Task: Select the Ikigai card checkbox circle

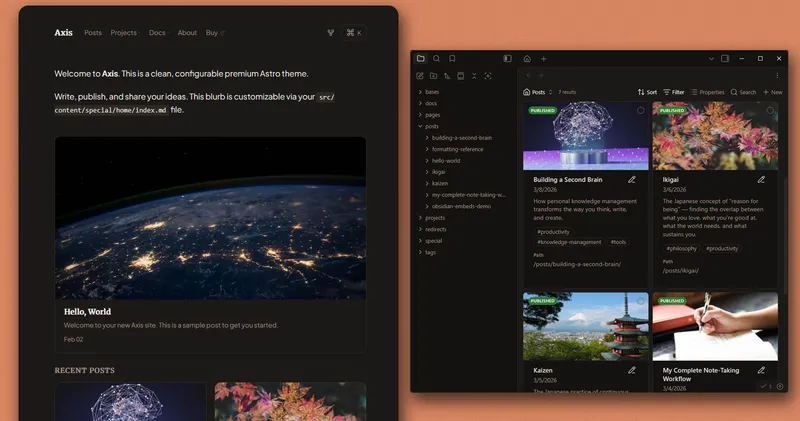Action: [770, 110]
